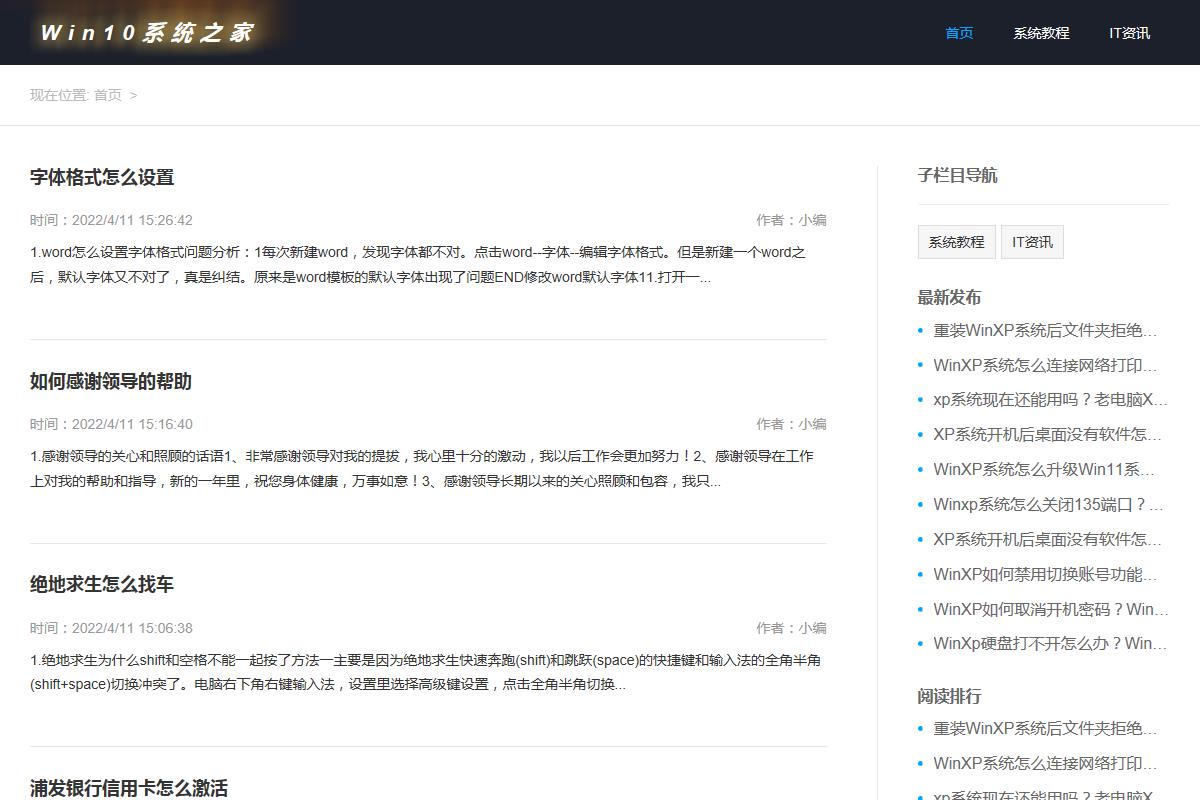The width and height of the screenshot is (1200, 800).
Task: Click the summary text about shift和空格
Action: [x=426, y=672]
